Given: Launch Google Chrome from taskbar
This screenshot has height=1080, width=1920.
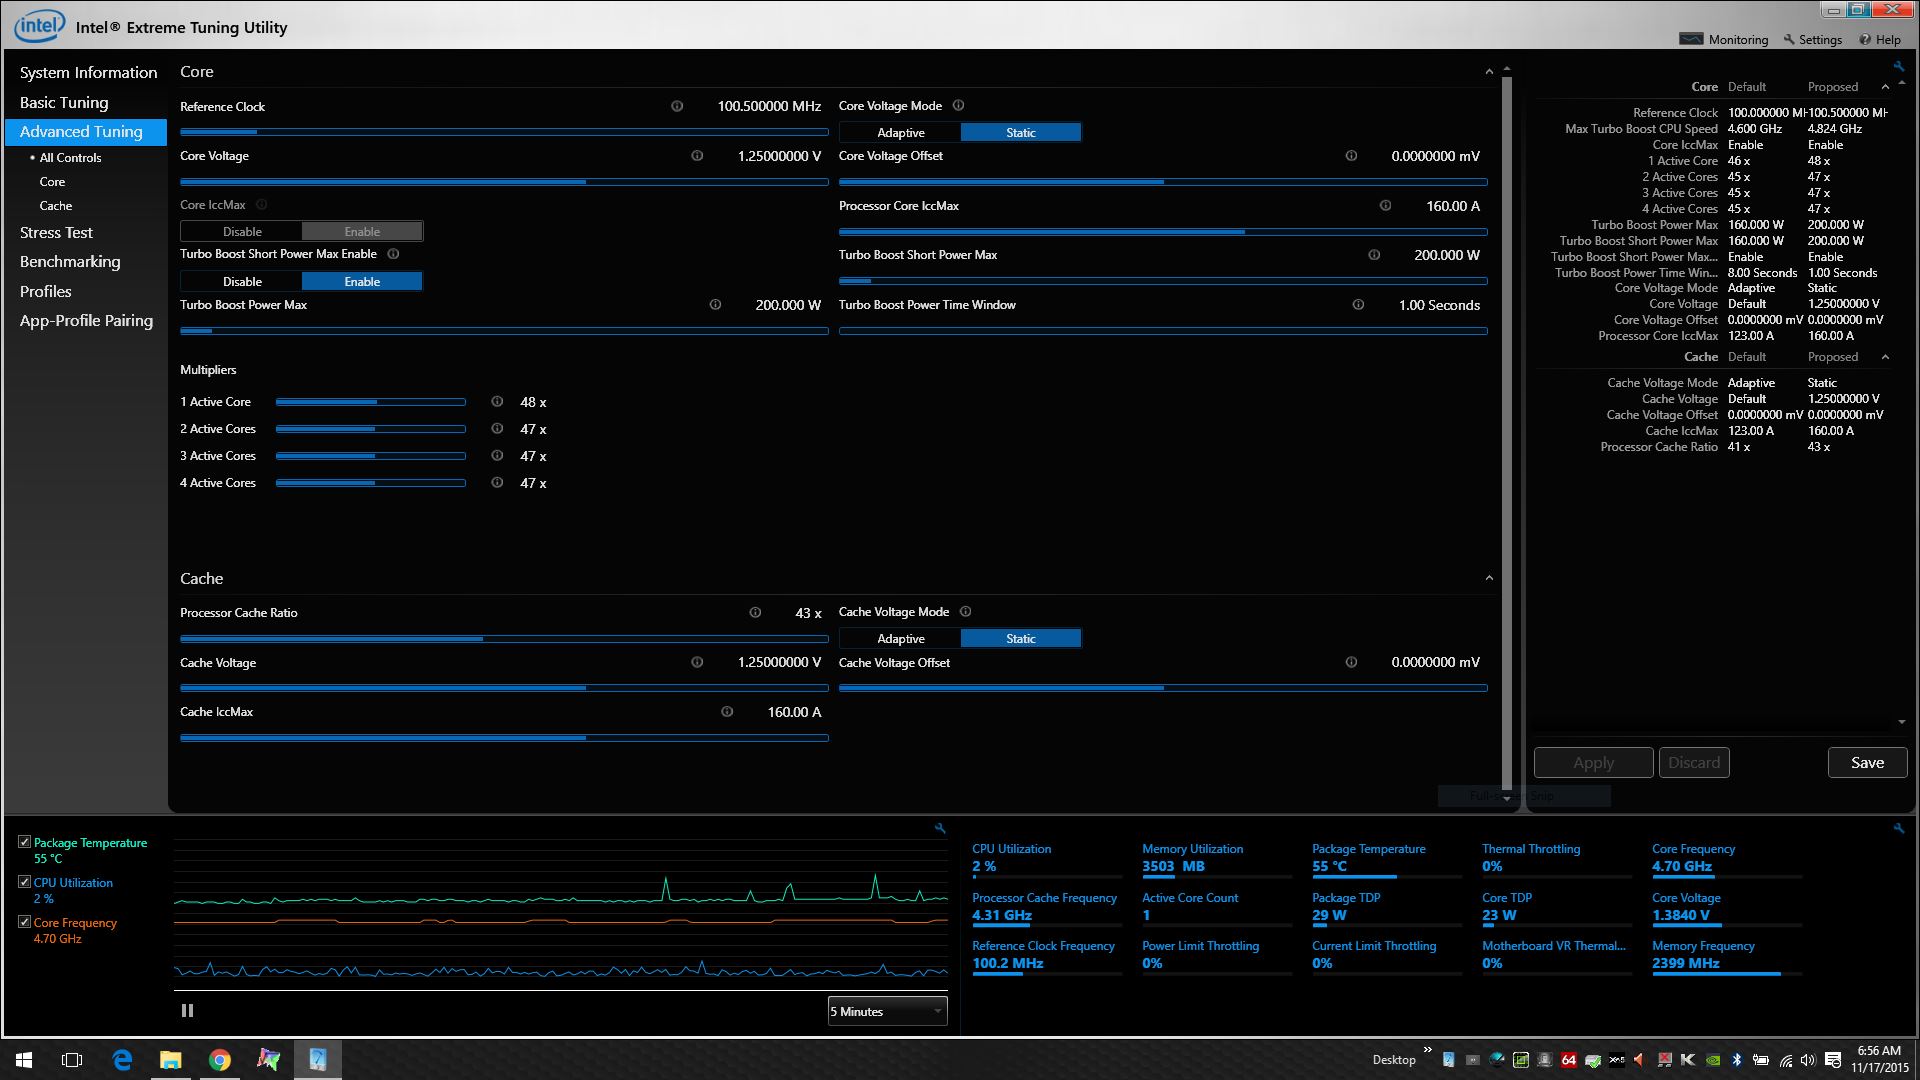Looking at the screenshot, I should coord(220,1060).
